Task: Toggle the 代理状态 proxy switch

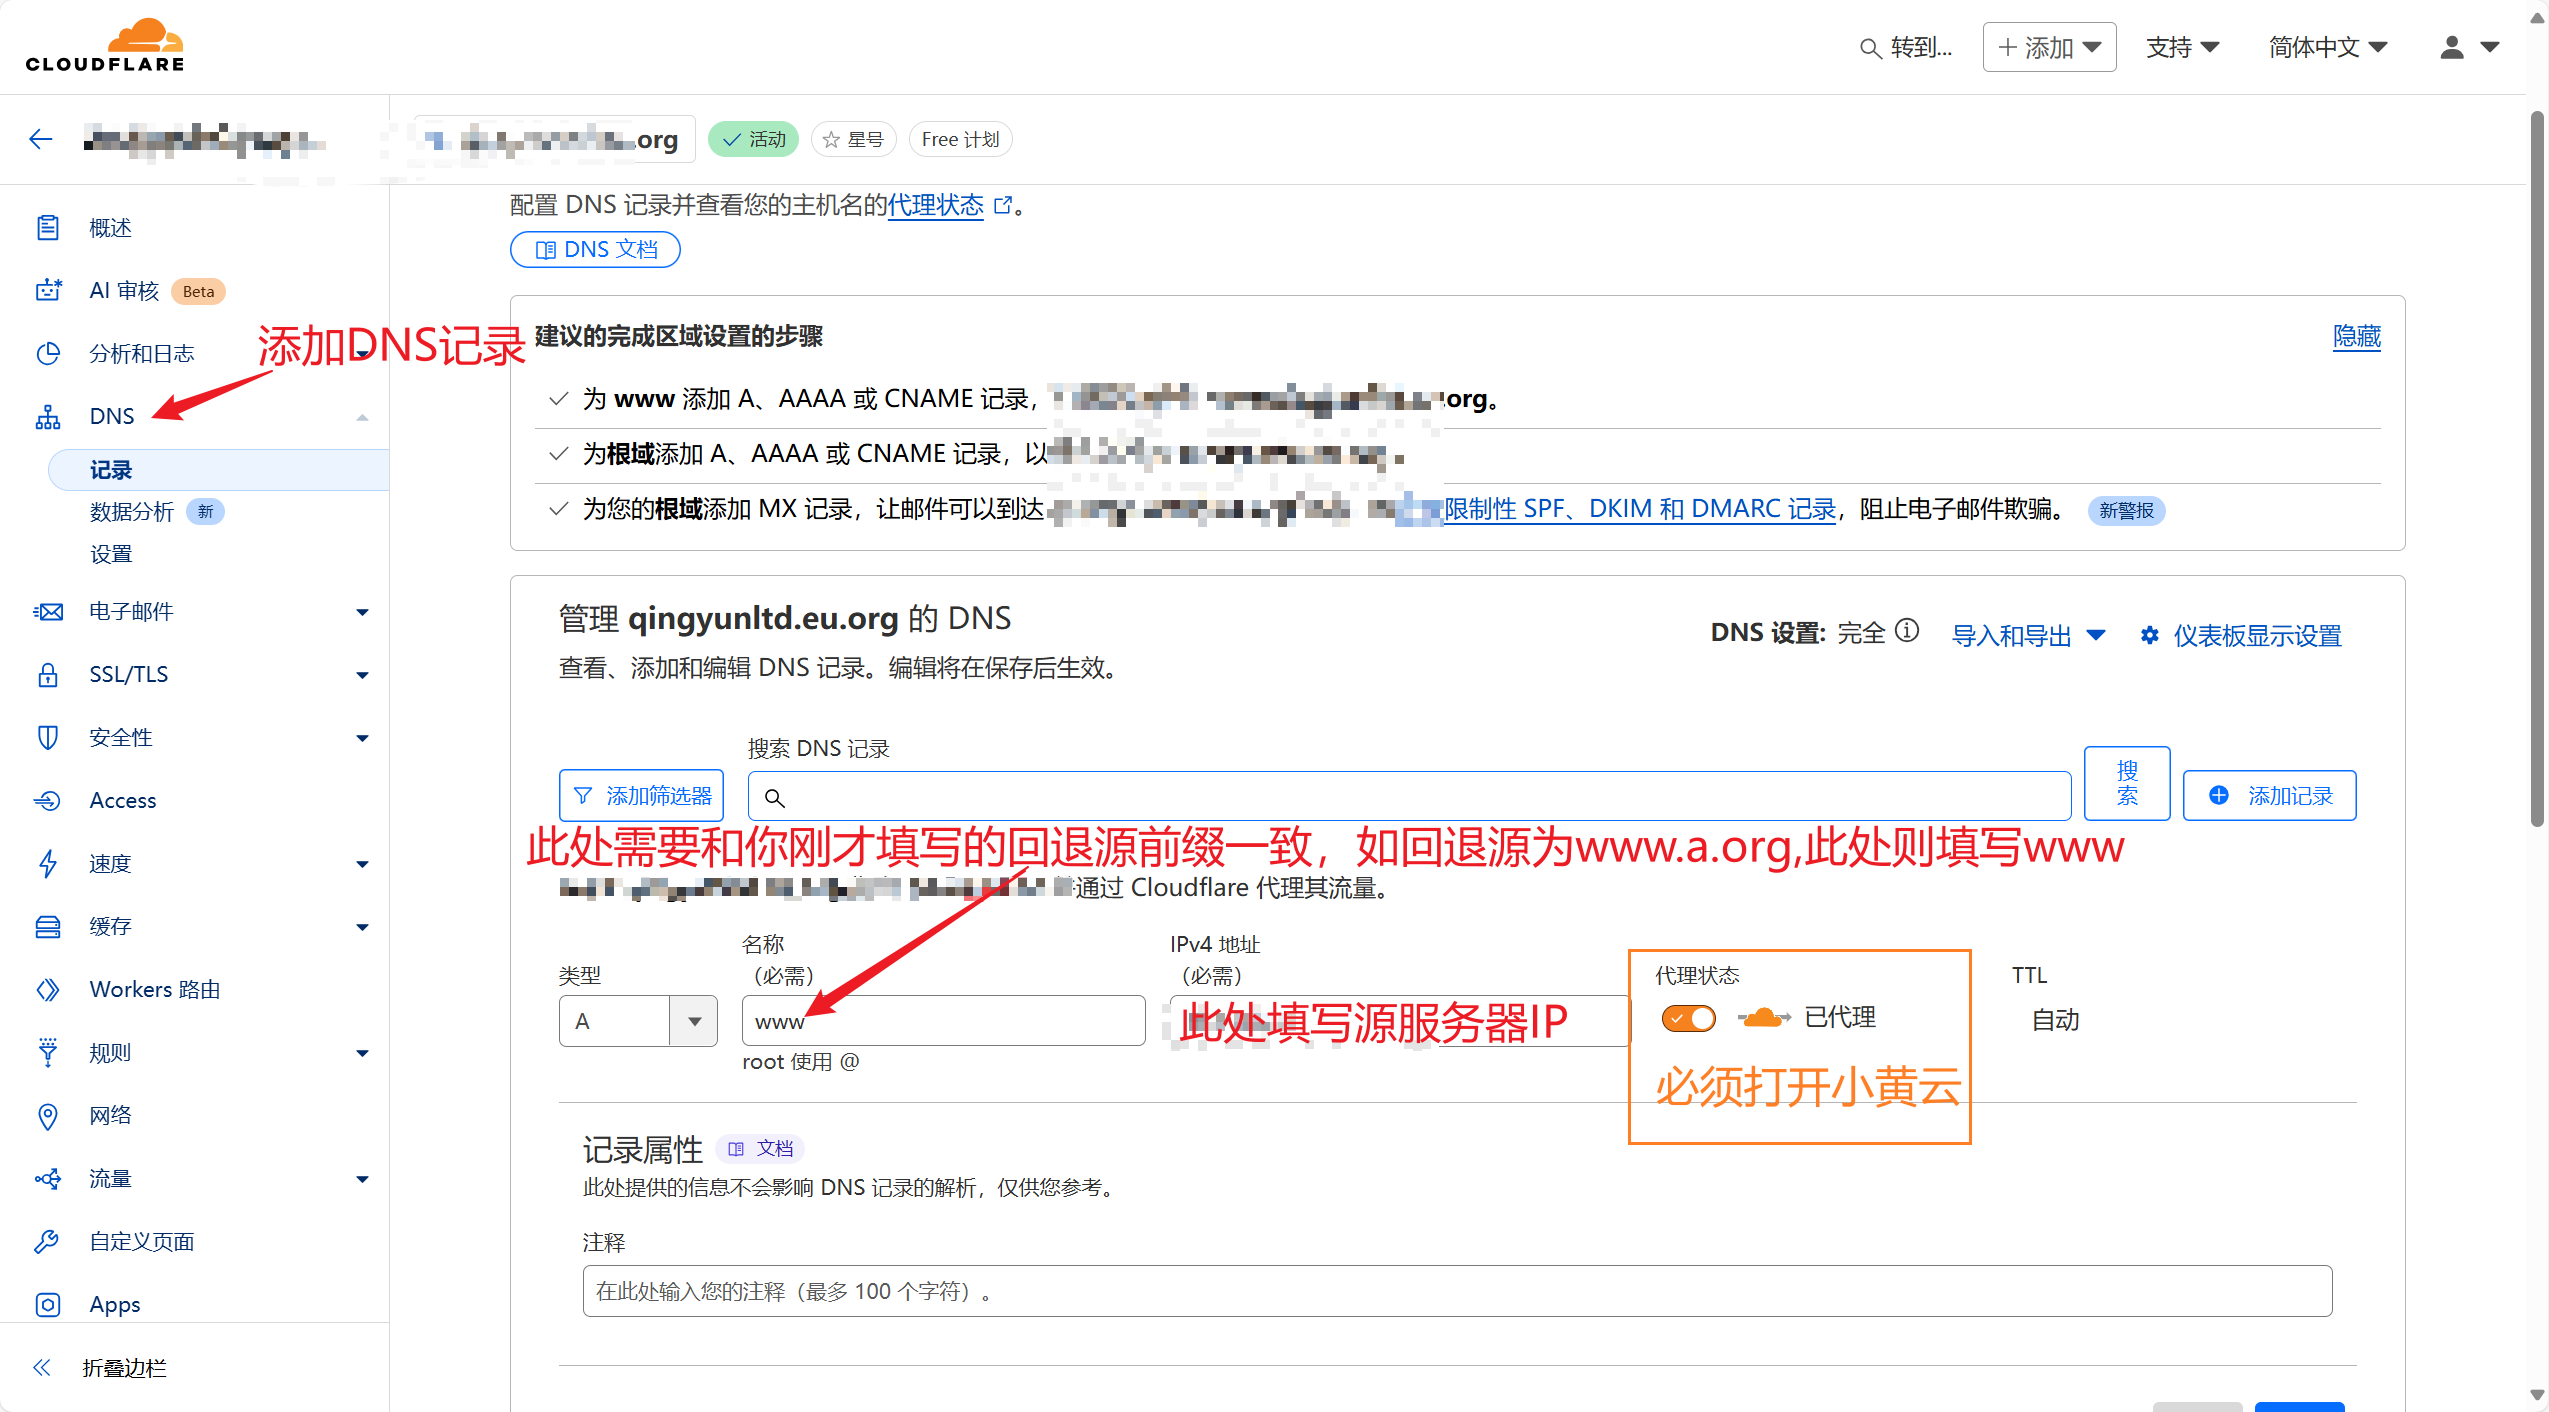Action: (x=1688, y=1018)
